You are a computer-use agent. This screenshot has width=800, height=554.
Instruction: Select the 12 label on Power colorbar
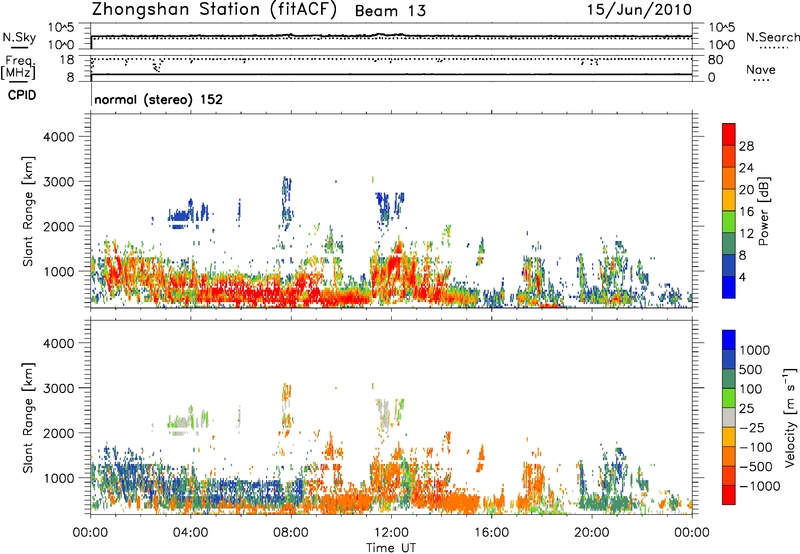pyautogui.click(x=746, y=234)
